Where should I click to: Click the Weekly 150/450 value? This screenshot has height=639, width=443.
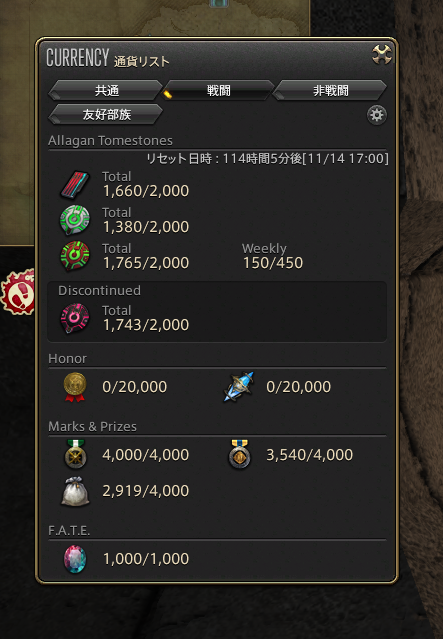[273, 263]
